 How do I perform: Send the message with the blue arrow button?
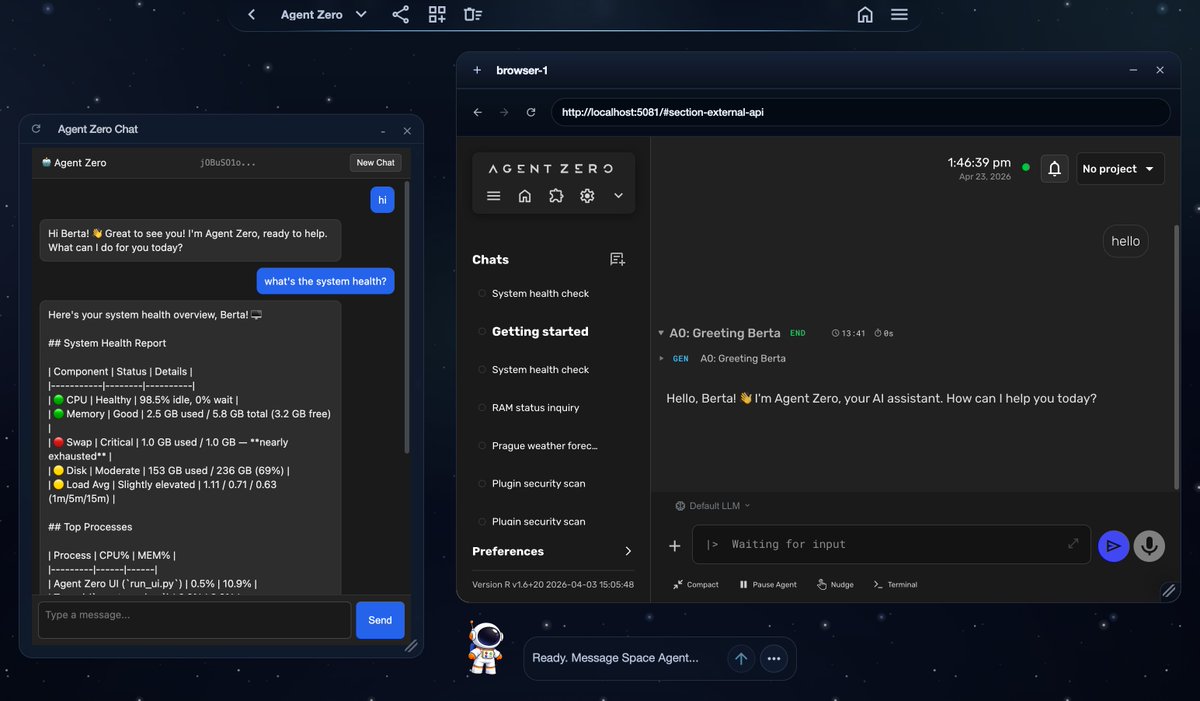point(1113,545)
